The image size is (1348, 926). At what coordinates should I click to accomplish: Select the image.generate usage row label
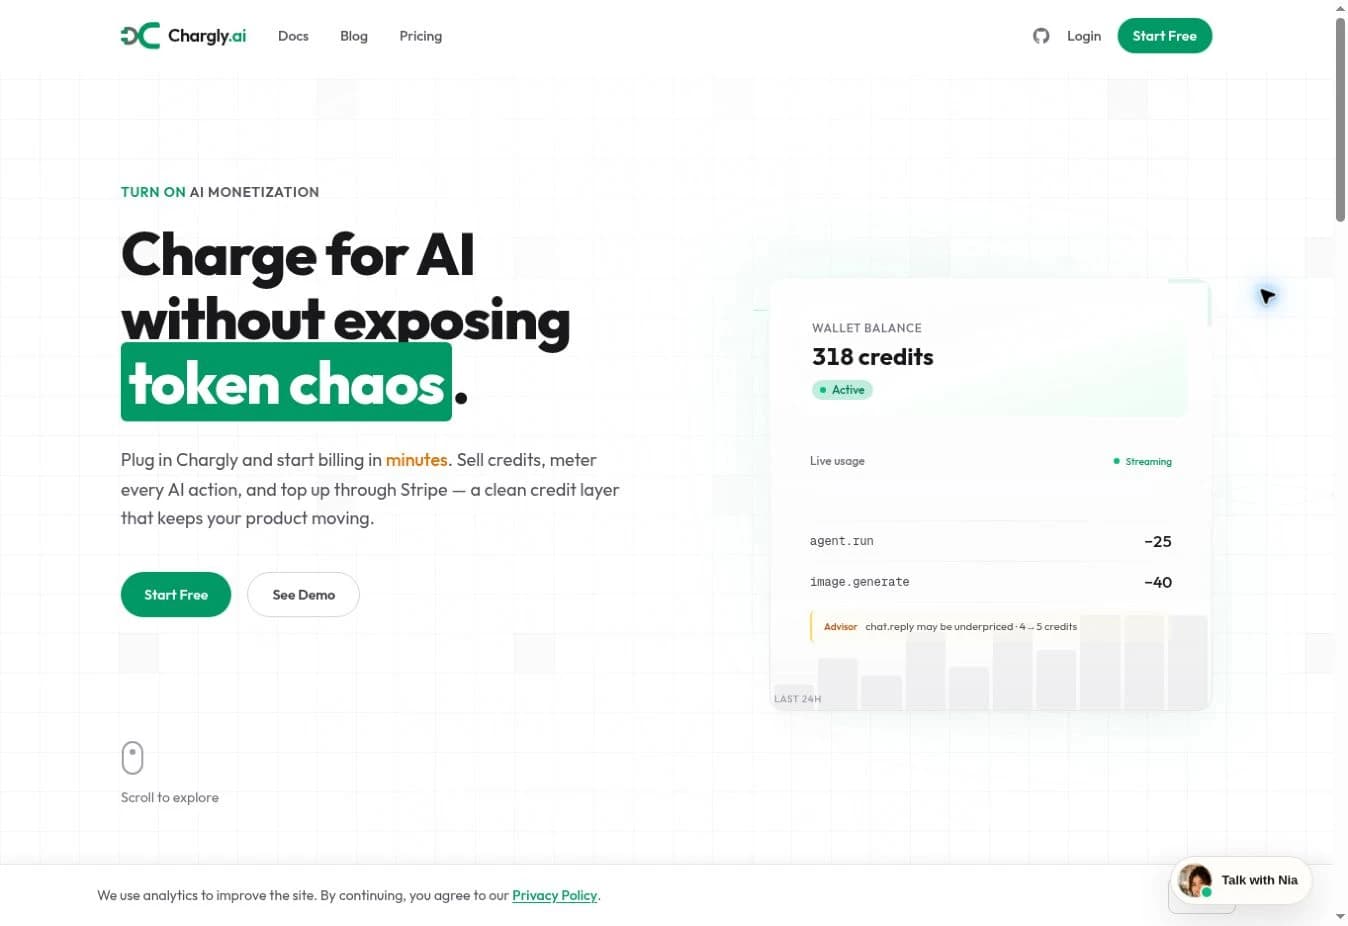coord(860,582)
